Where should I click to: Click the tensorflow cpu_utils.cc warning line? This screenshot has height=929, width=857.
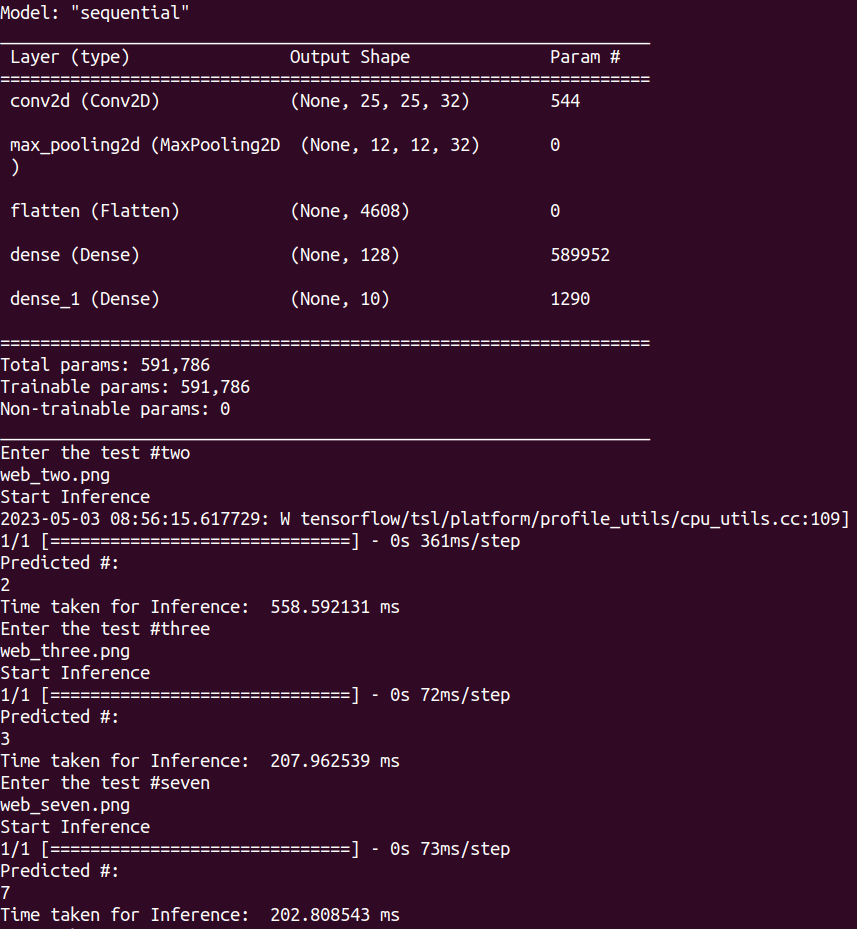(424, 519)
